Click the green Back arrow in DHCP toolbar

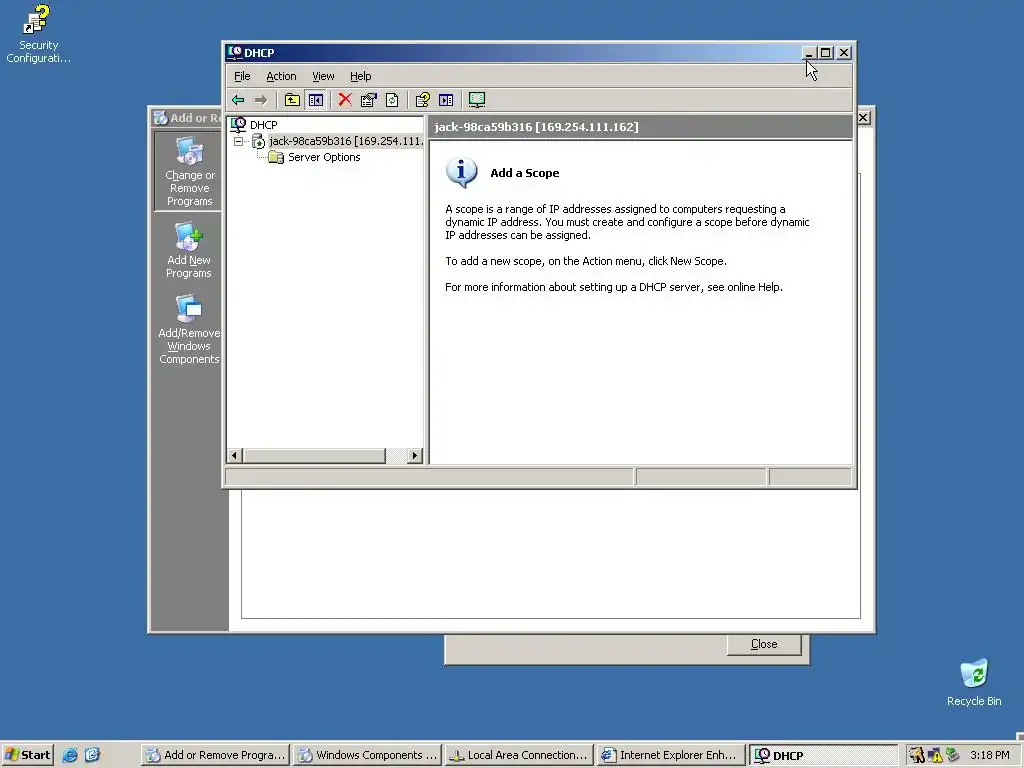pyautogui.click(x=238, y=100)
